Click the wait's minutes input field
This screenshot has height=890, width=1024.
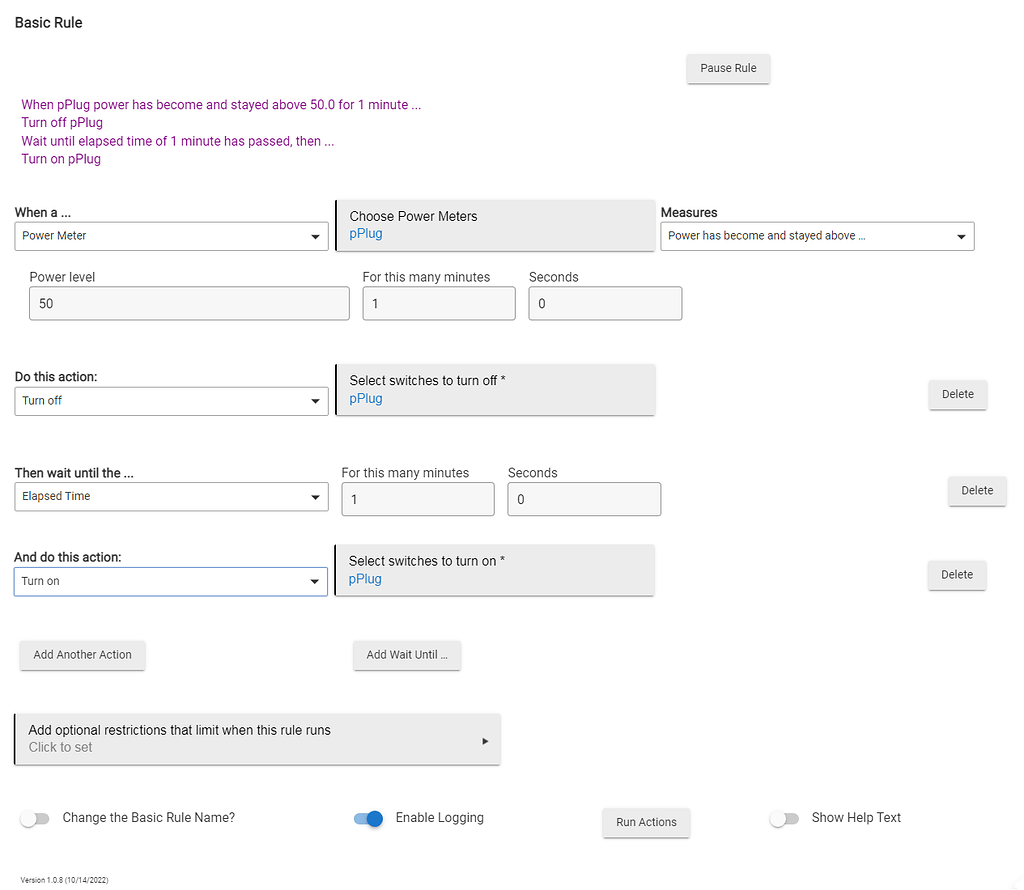point(417,500)
